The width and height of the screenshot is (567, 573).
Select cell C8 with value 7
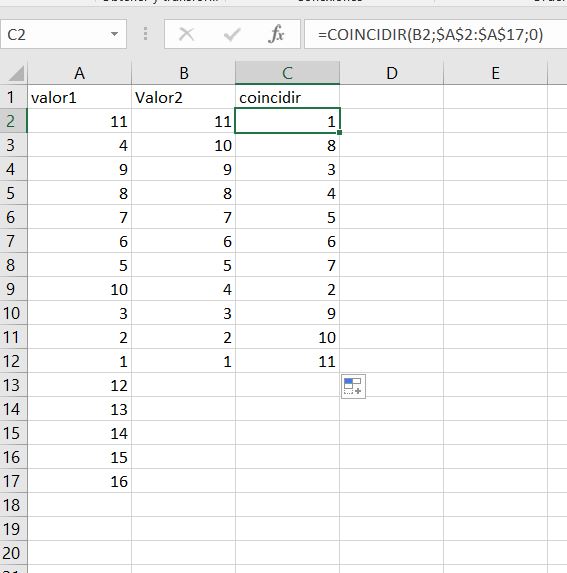coord(288,265)
